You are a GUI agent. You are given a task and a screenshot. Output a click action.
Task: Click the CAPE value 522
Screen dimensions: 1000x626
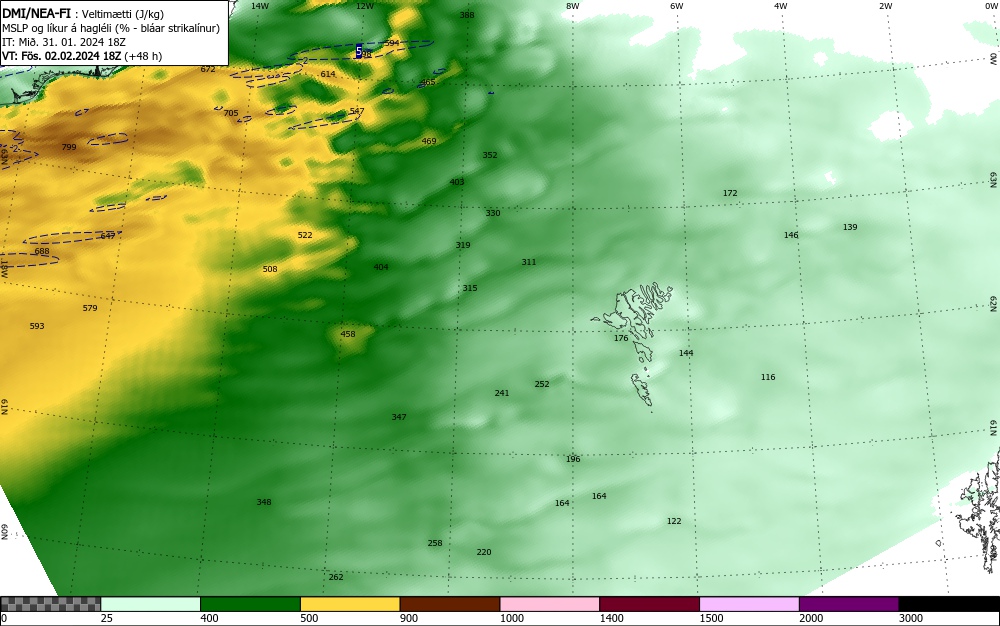305,235
